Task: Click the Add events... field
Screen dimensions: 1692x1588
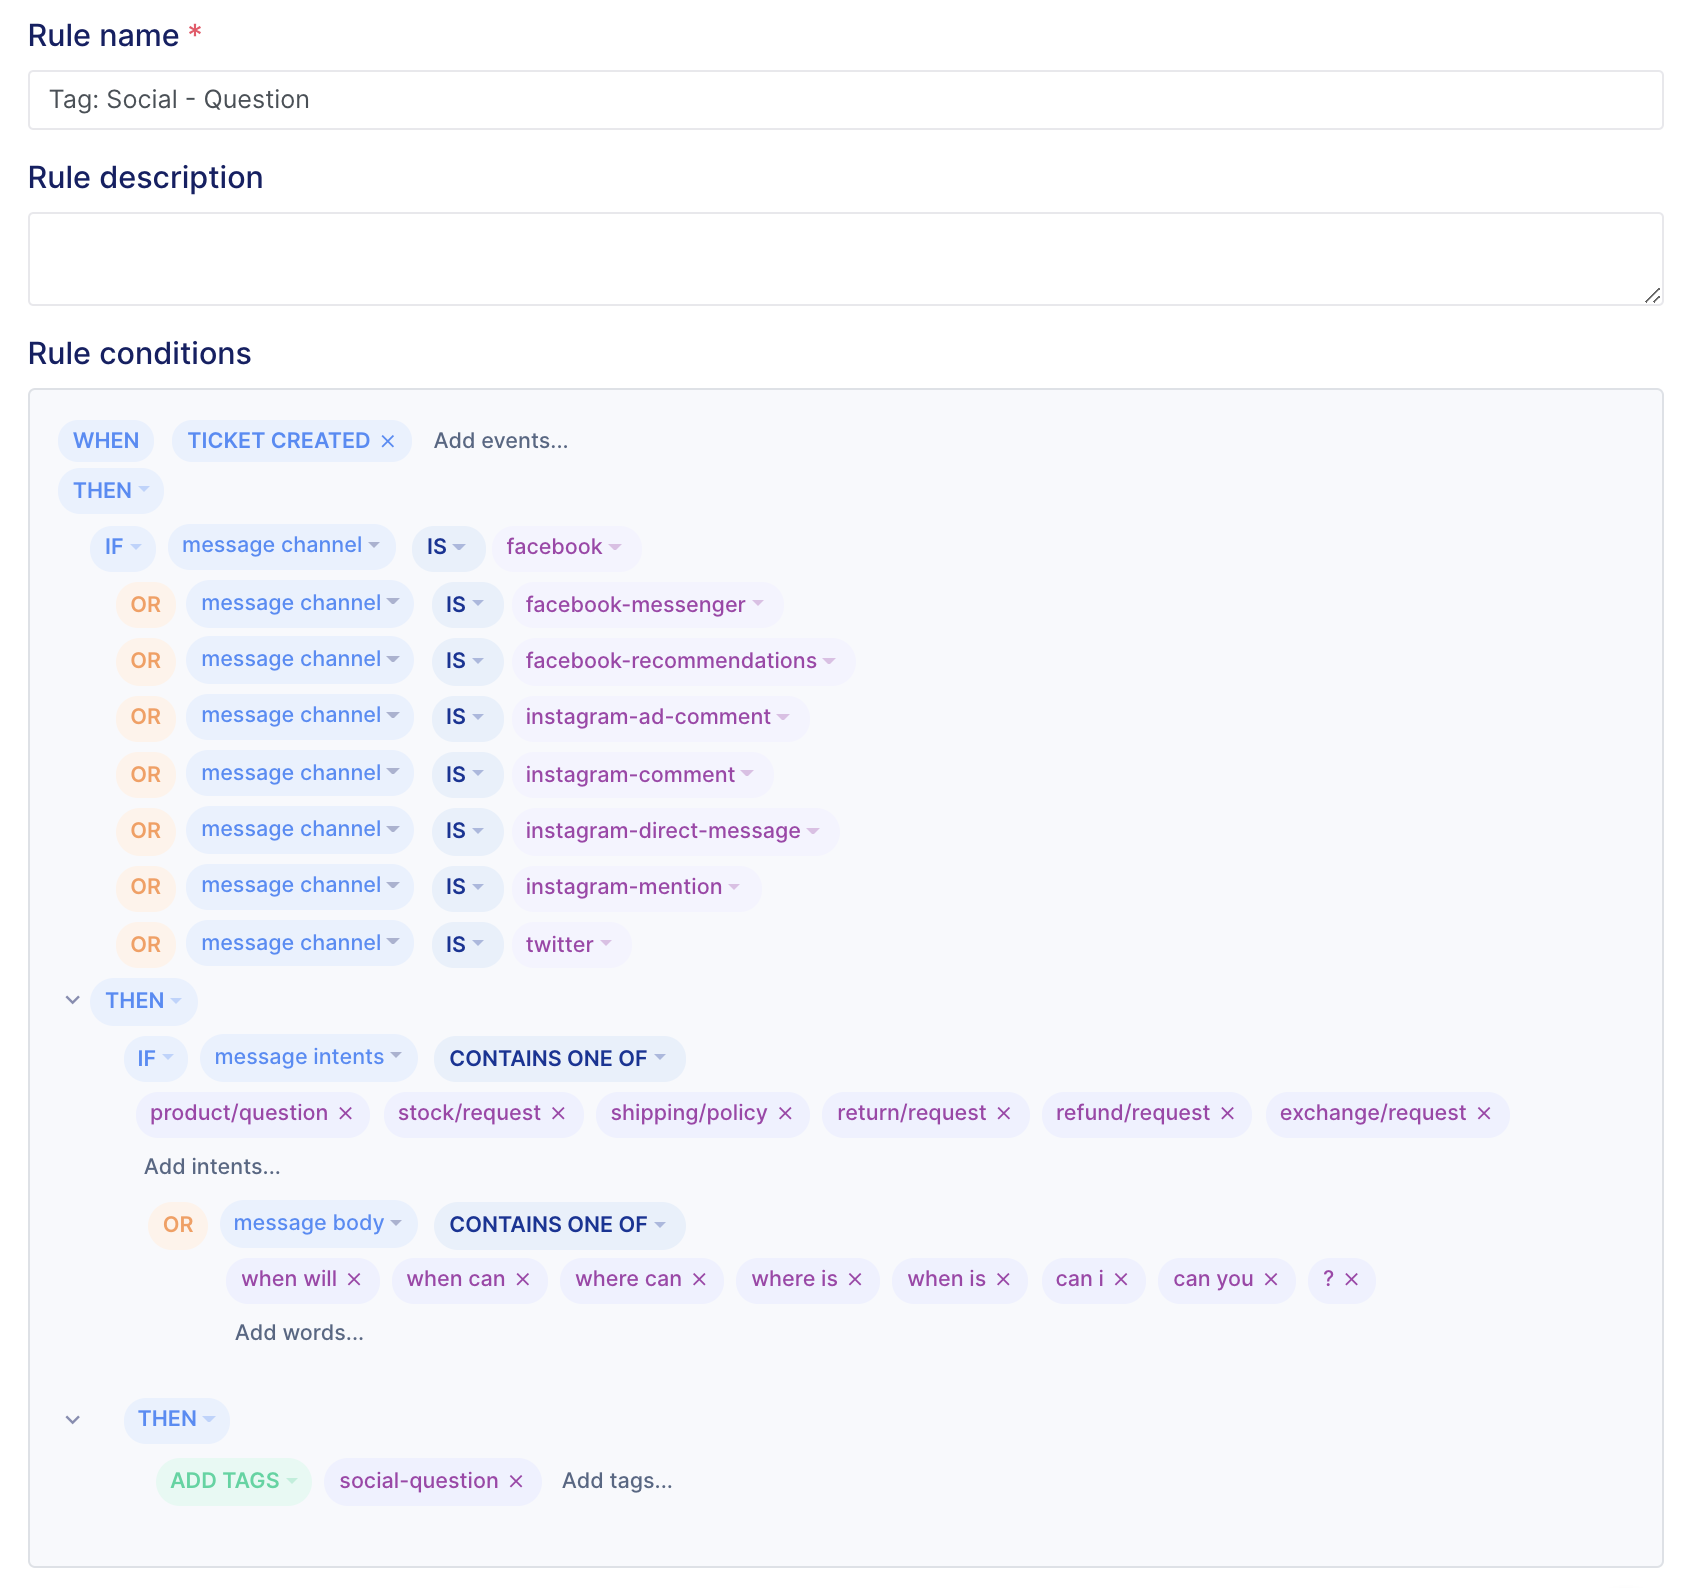Action: 501,441
